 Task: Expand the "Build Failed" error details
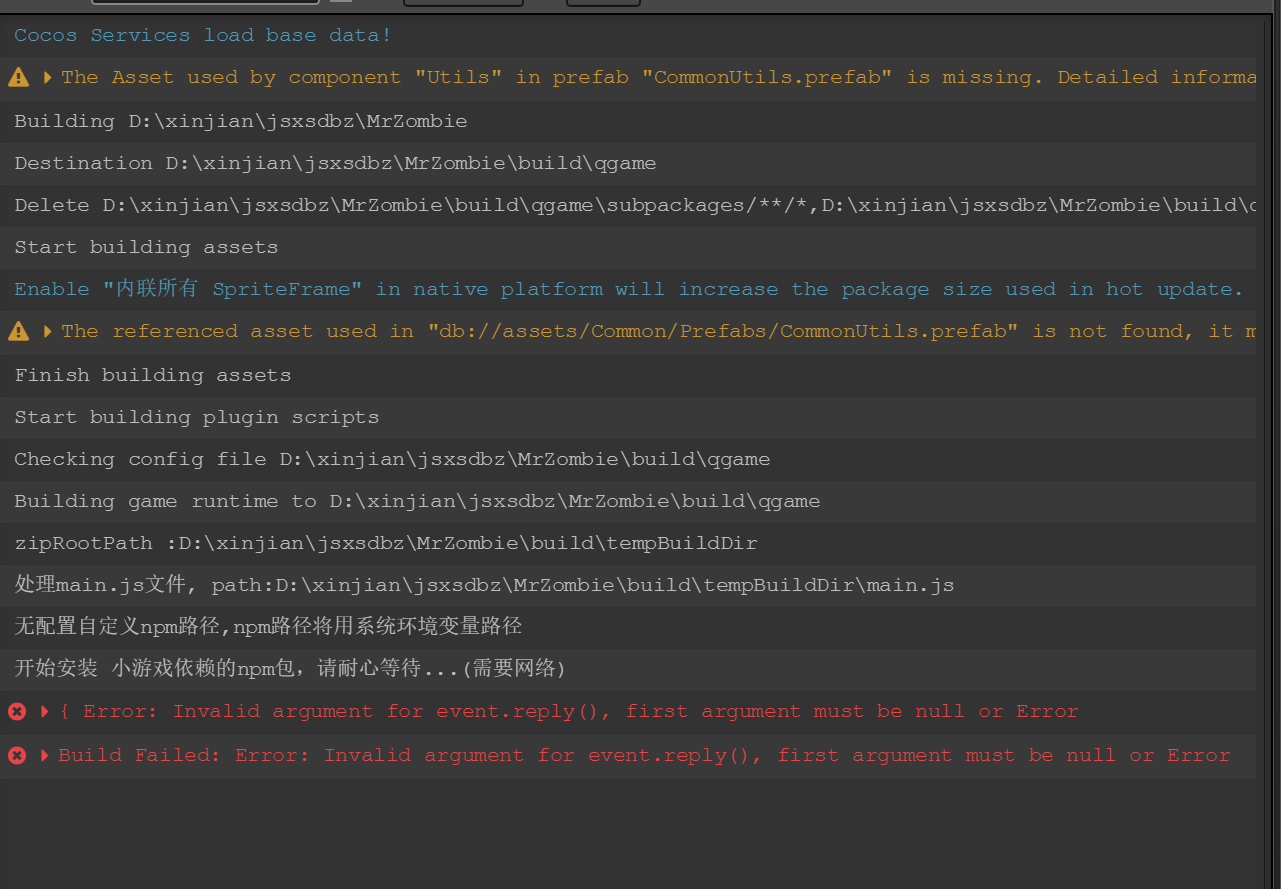point(45,755)
